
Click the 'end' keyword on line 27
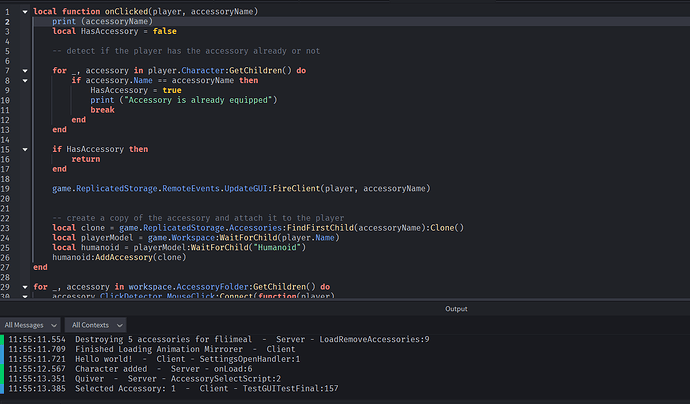(x=40, y=267)
